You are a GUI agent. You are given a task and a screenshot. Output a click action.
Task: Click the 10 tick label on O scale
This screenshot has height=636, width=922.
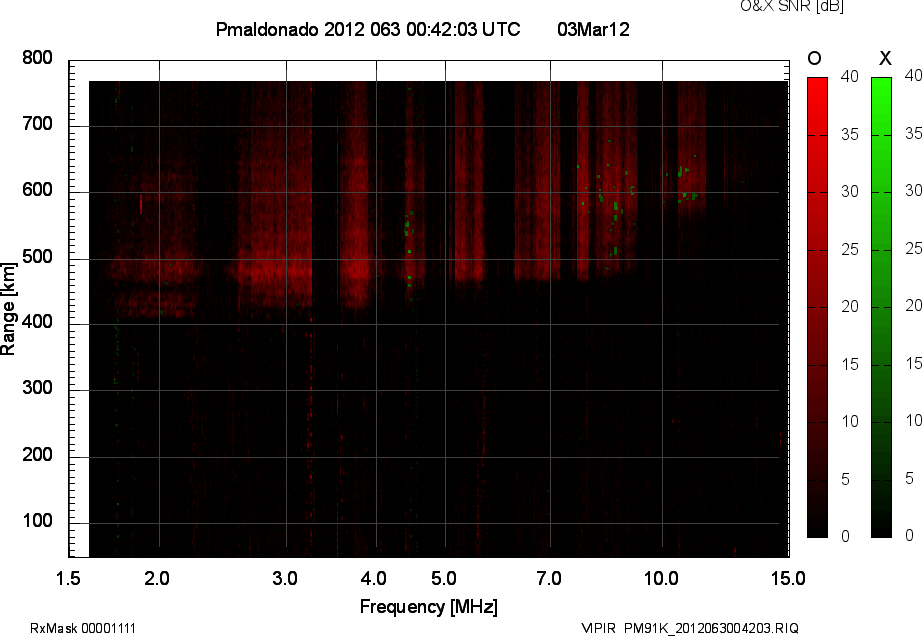850,421
